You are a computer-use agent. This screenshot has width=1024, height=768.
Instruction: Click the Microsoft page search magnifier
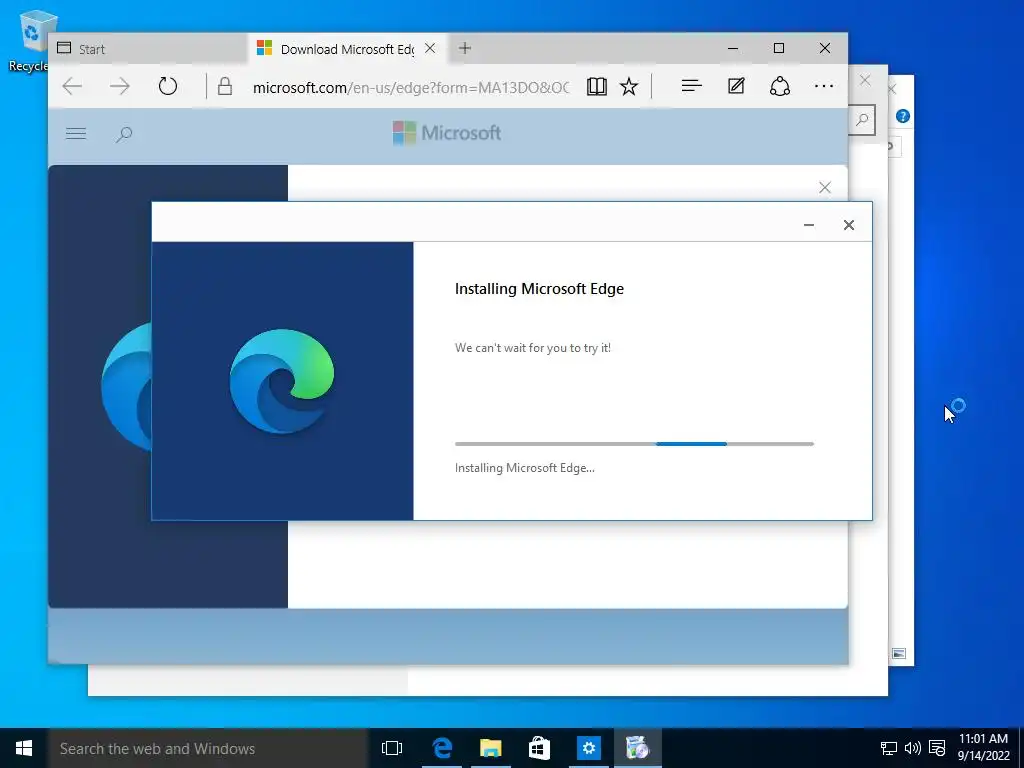pyautogui.click(x=124, y=135)
